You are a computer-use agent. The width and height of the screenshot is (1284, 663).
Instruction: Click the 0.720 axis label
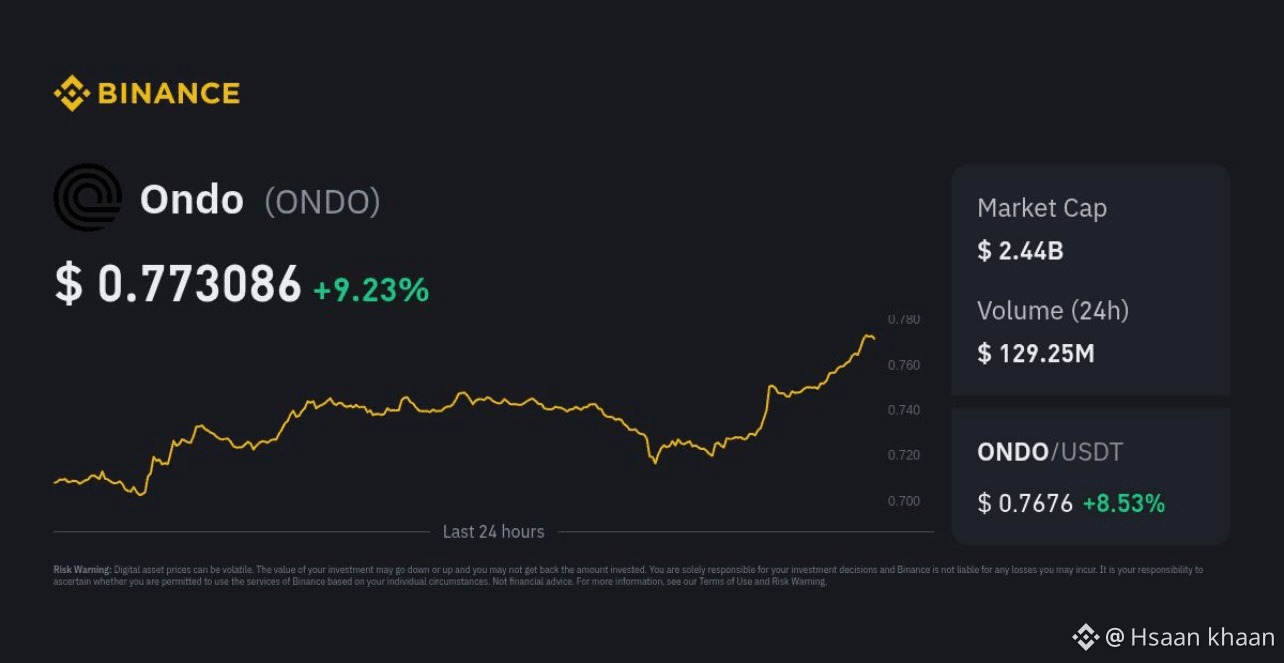pos(904,456)
